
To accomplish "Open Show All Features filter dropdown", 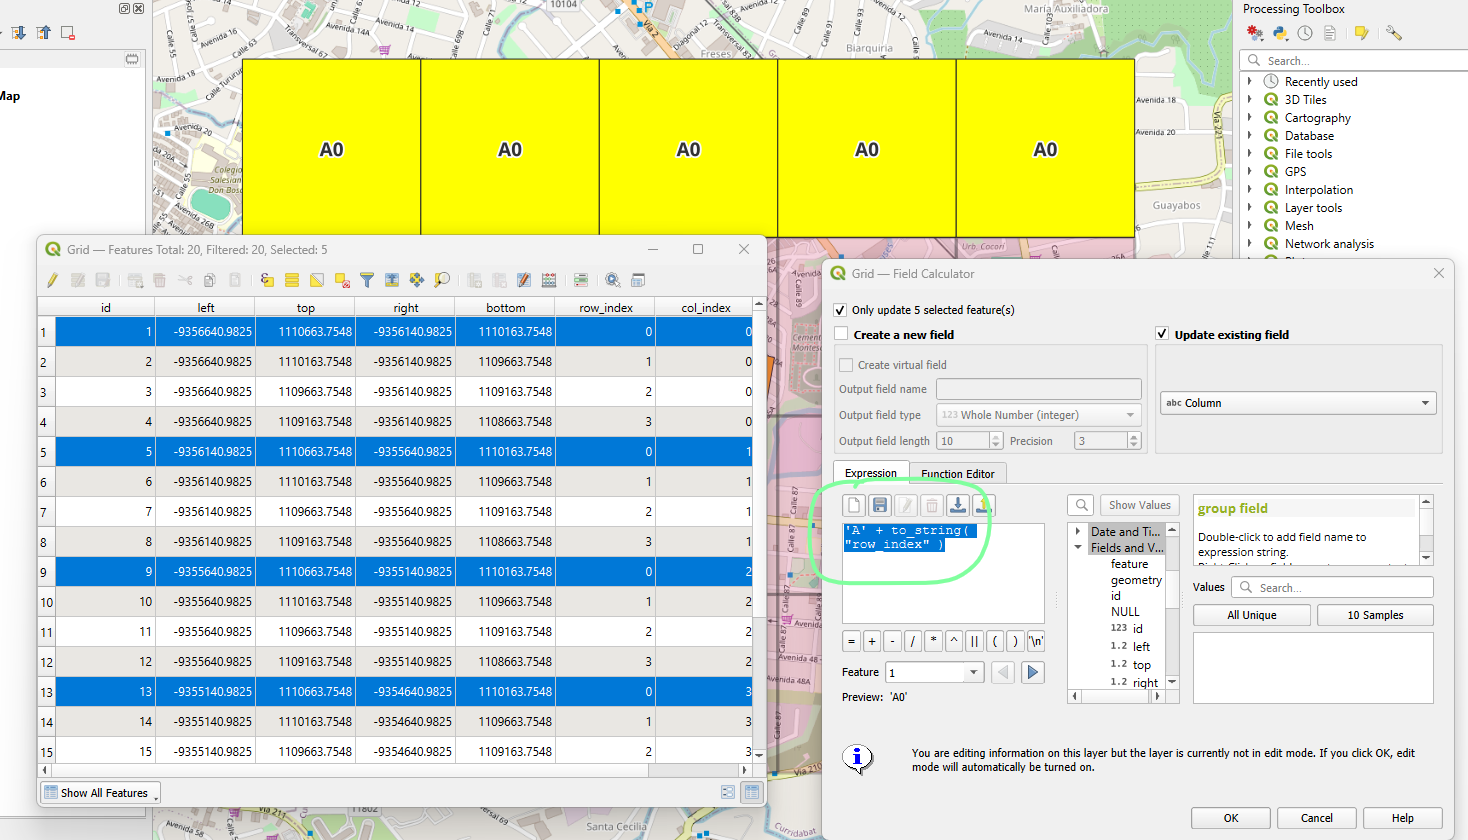I will 99,792.
